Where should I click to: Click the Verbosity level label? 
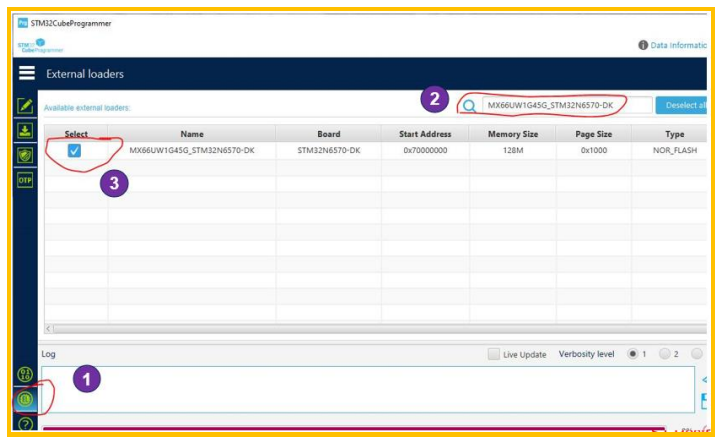586,354
